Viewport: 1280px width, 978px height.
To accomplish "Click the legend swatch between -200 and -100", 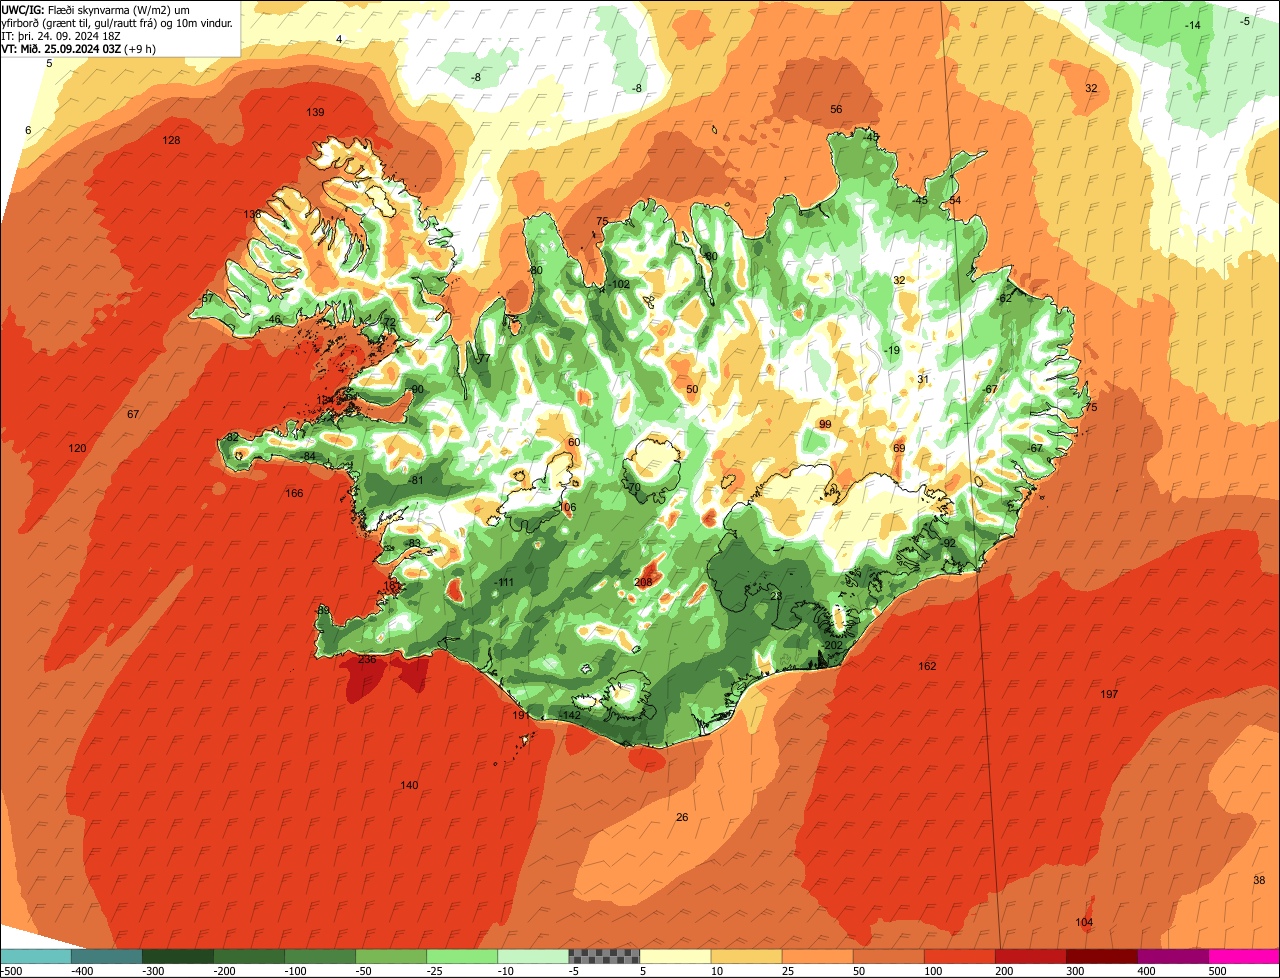I will [249, 956].
